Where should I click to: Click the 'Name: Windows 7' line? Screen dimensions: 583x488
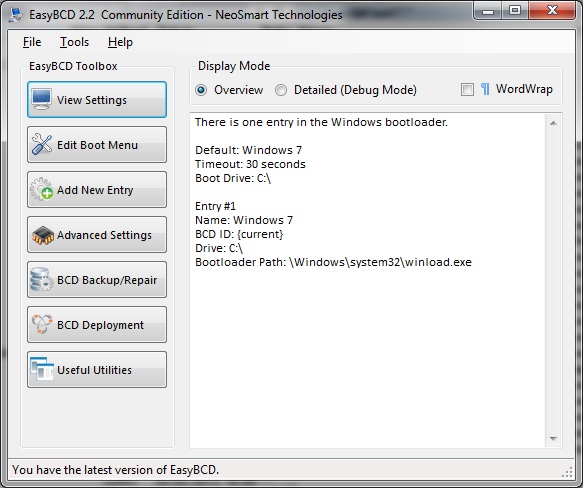[x=244, y=220]
